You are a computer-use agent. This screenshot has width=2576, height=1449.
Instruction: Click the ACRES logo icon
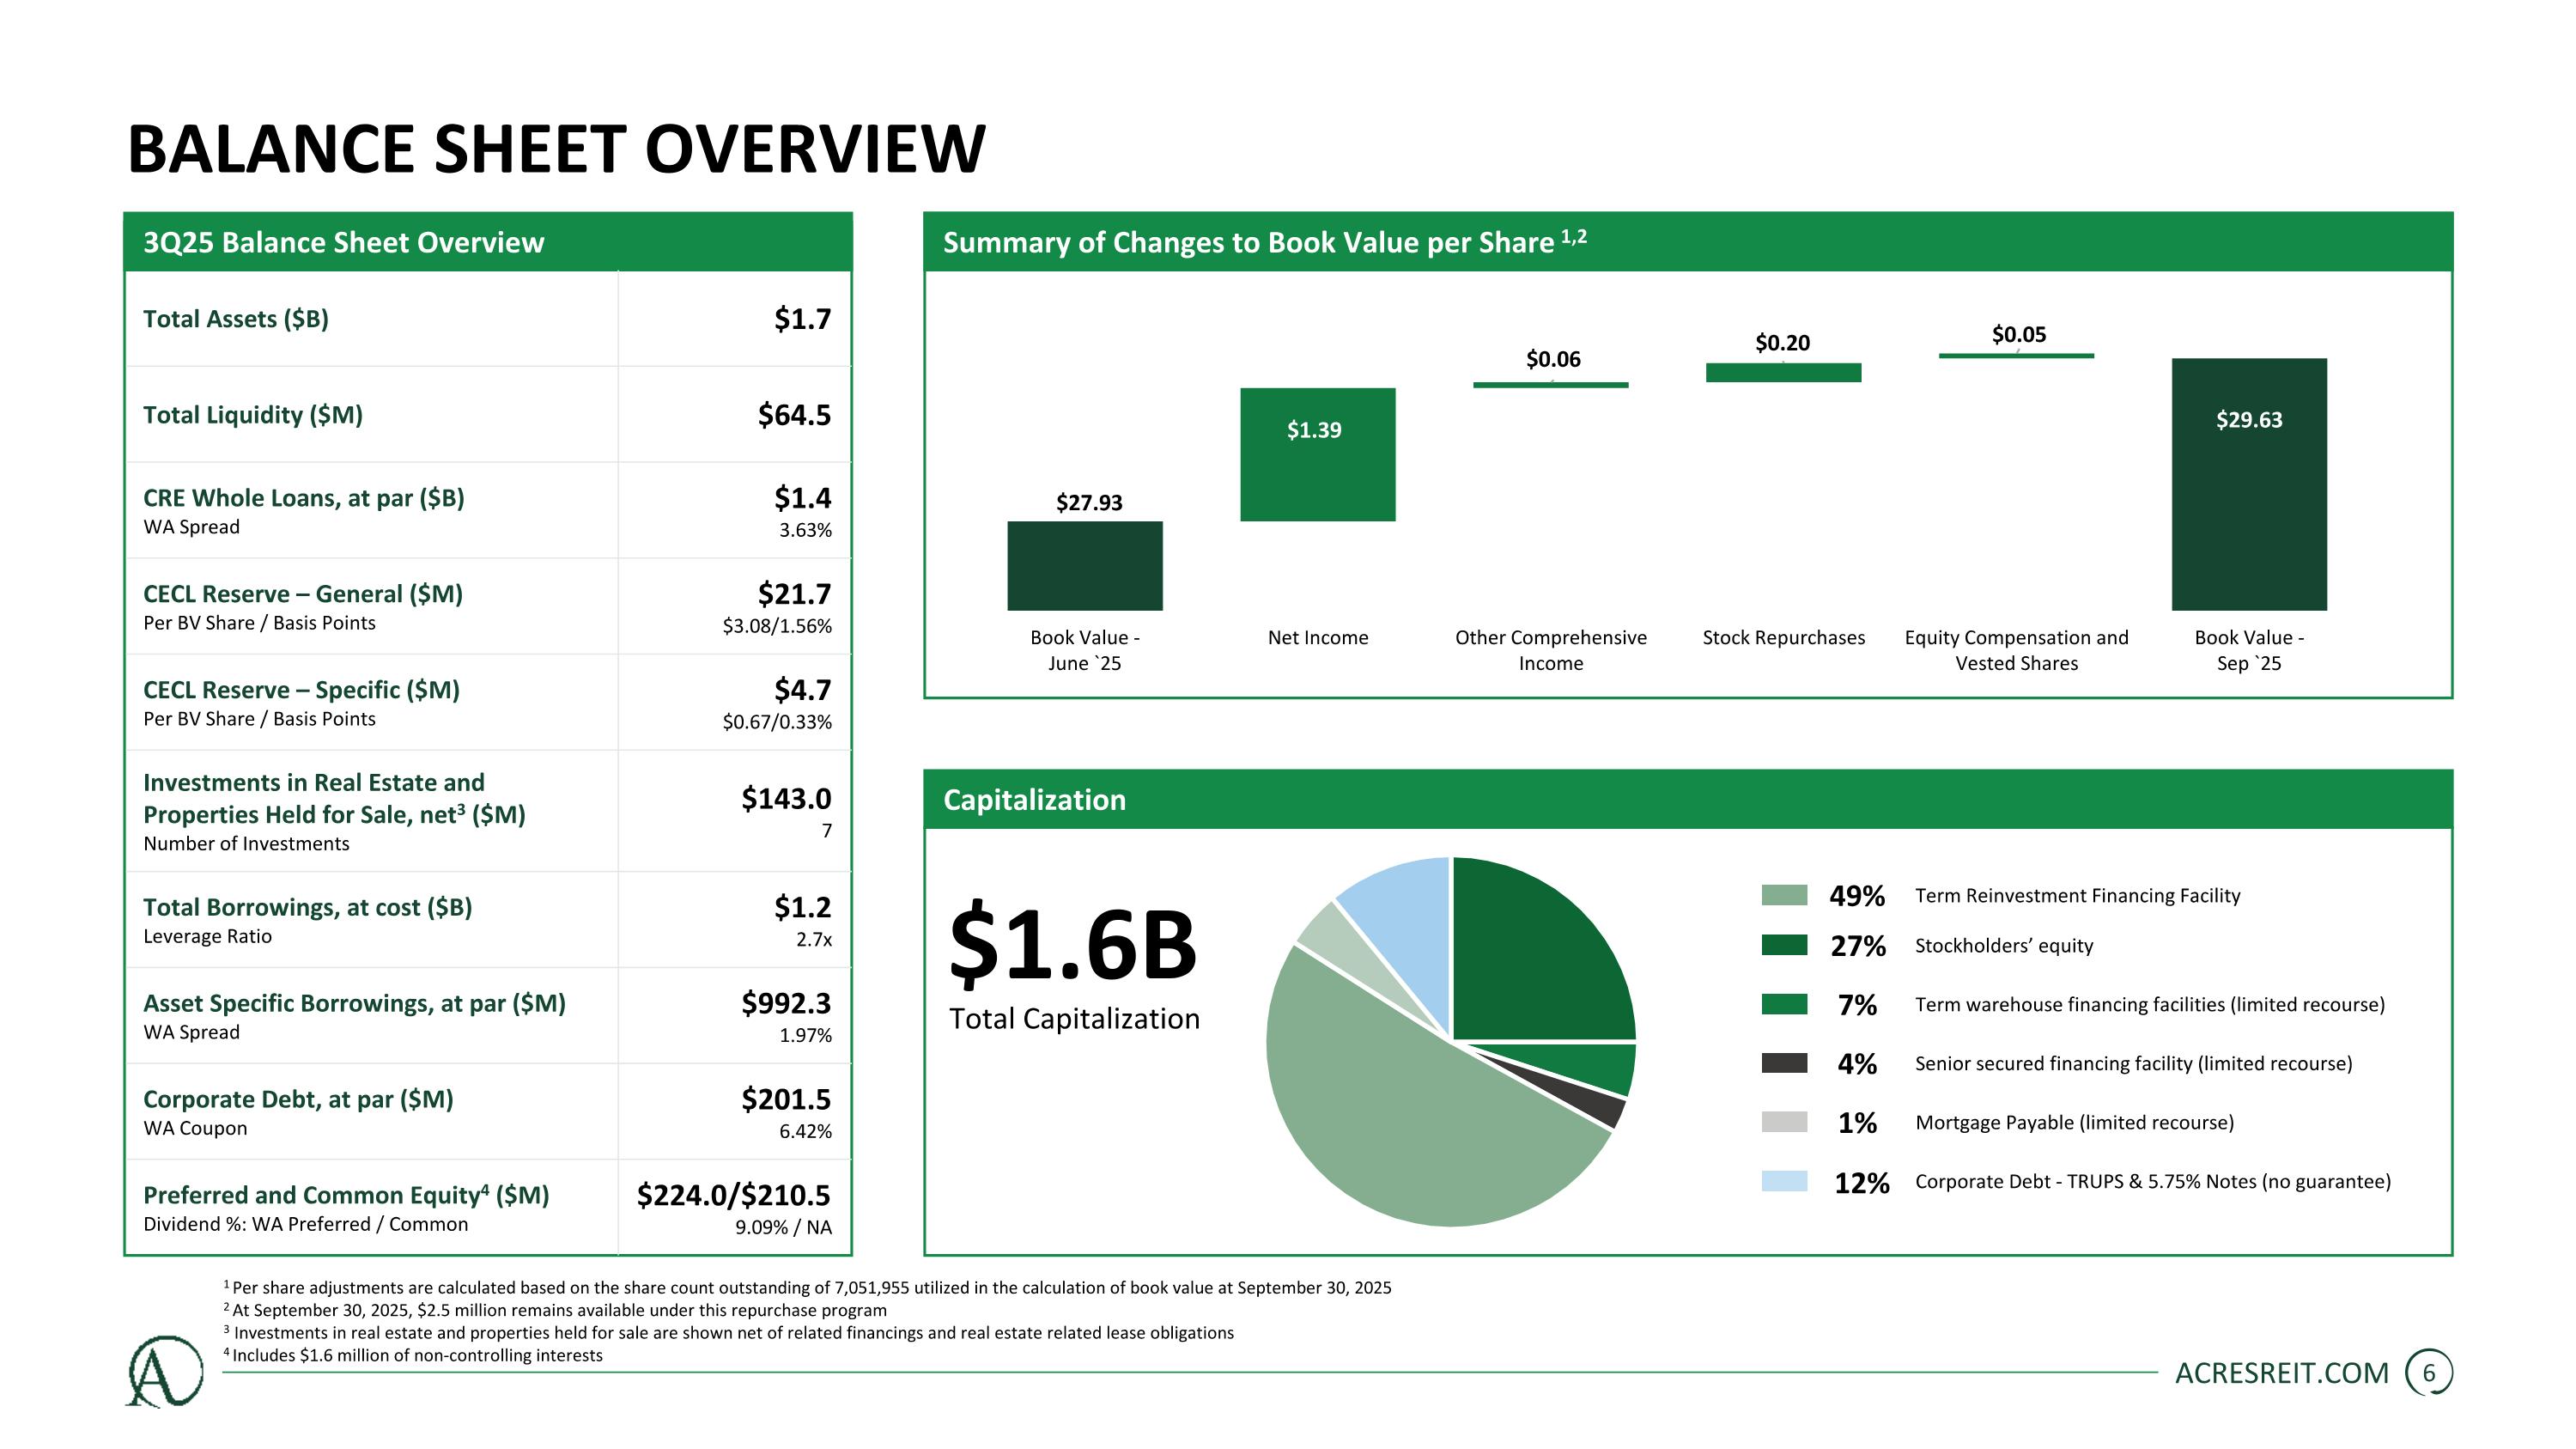tap(165, 1372)
